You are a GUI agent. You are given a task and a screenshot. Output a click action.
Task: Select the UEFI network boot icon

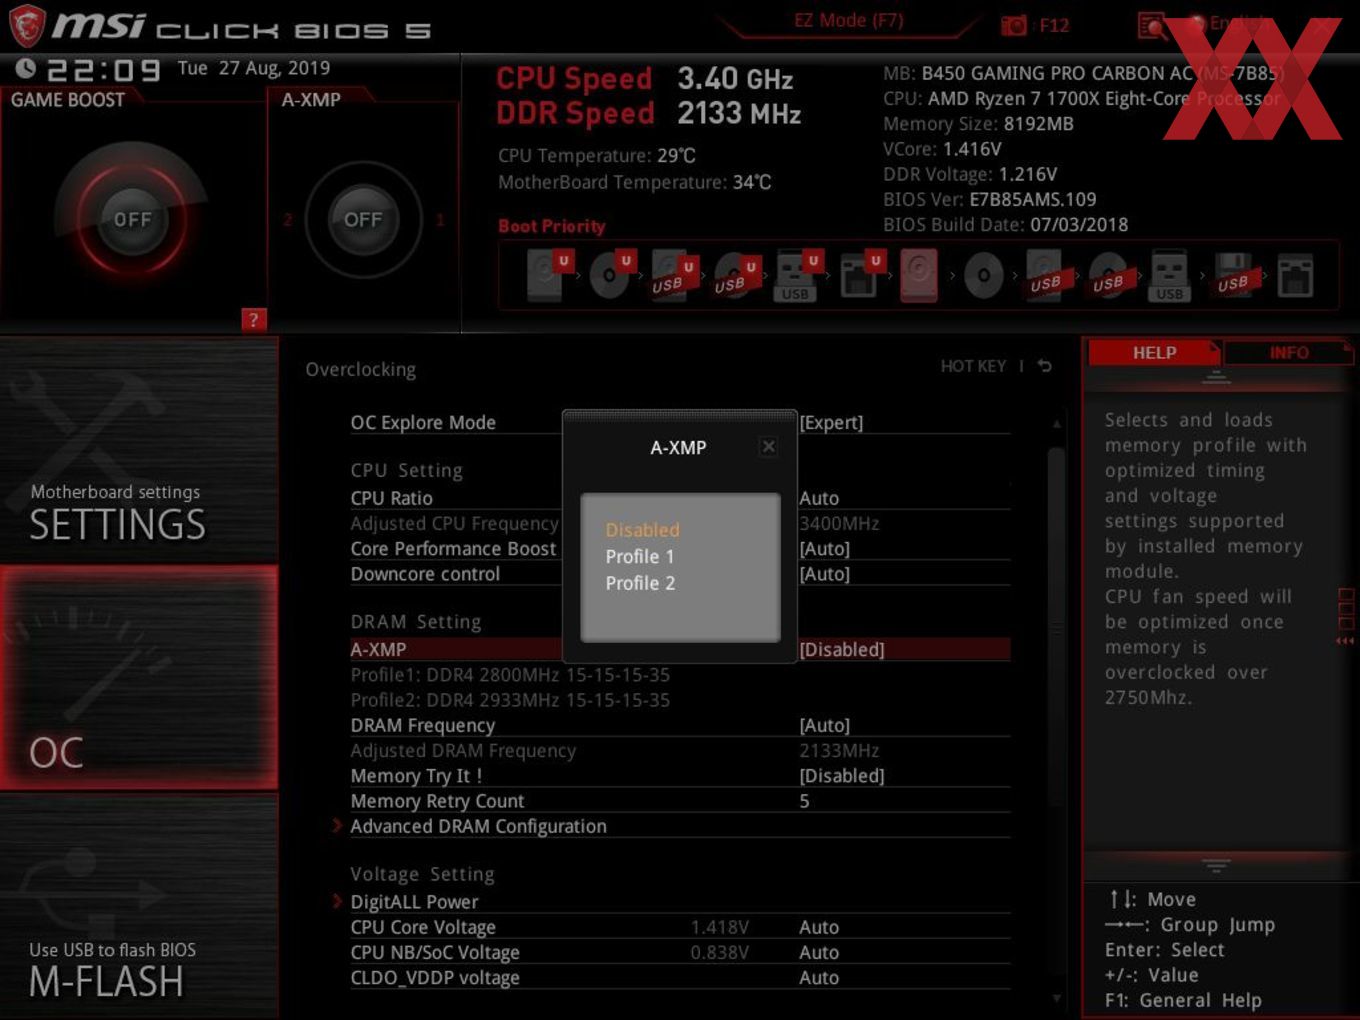(x=860, y=275)
